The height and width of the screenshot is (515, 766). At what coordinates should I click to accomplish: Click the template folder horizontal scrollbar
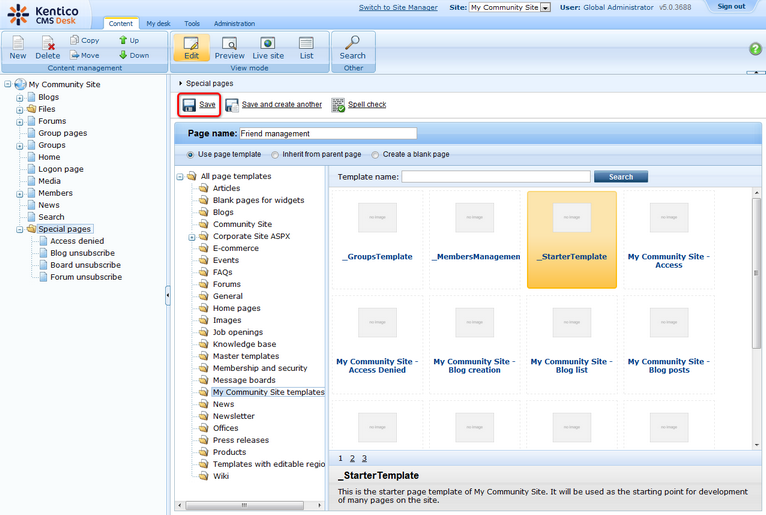click(x=244, y=505)
